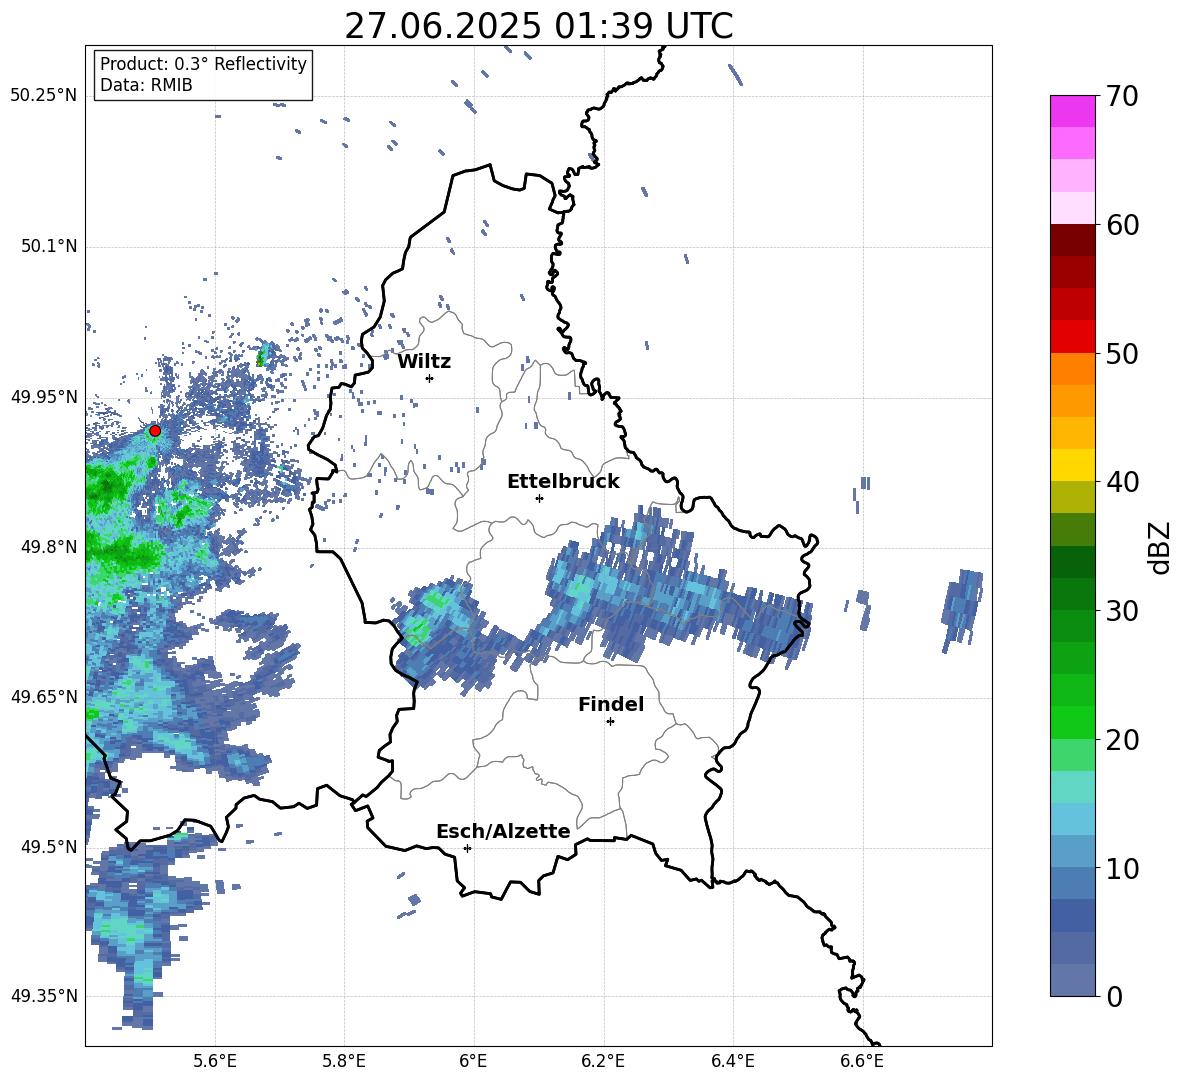Click the 5.6°E longitude label
Viewport: 1184px width, 1081px height.
click(x=215, y=1061)
